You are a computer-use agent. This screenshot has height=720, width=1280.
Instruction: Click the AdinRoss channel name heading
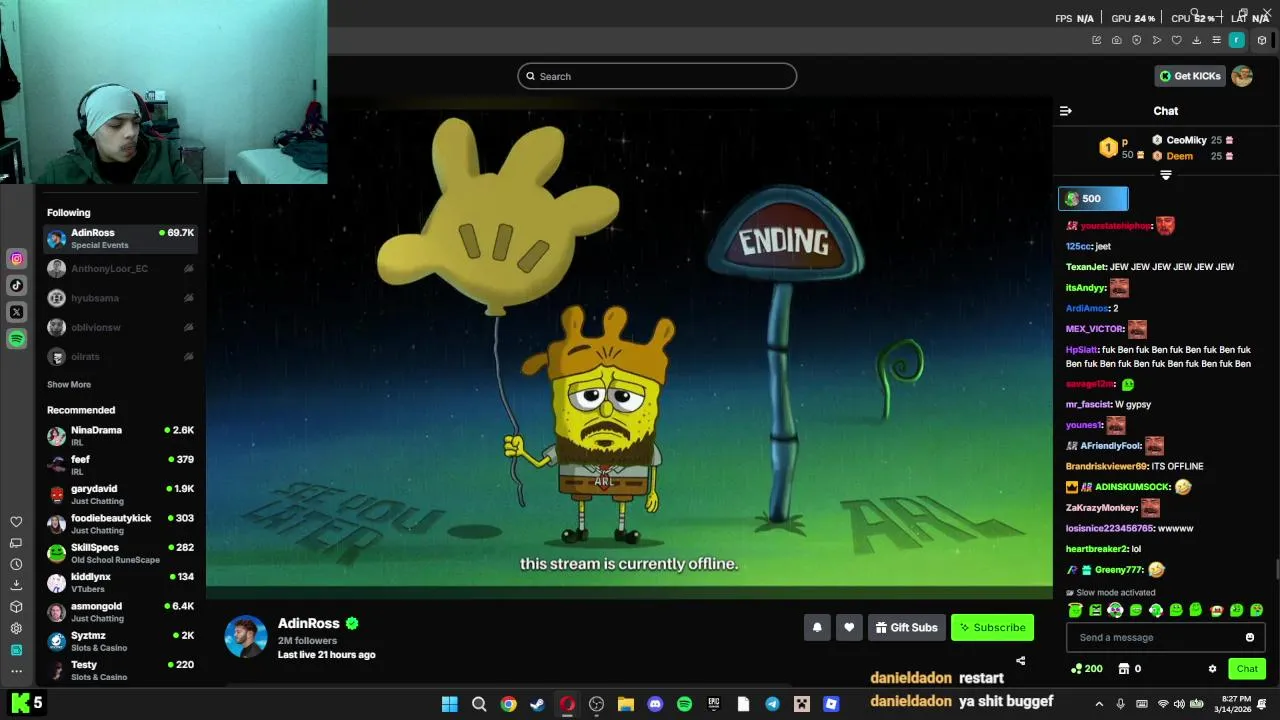point(309,623)
